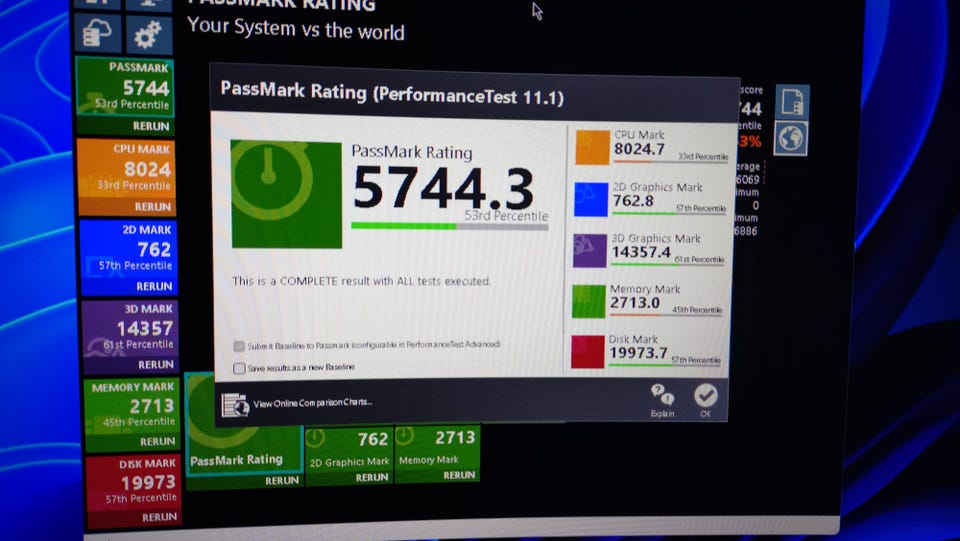Click the 'Your System vs the world' heading
Image resolution: width=960 pixels, height=541 pixels.
coord(296,29)
